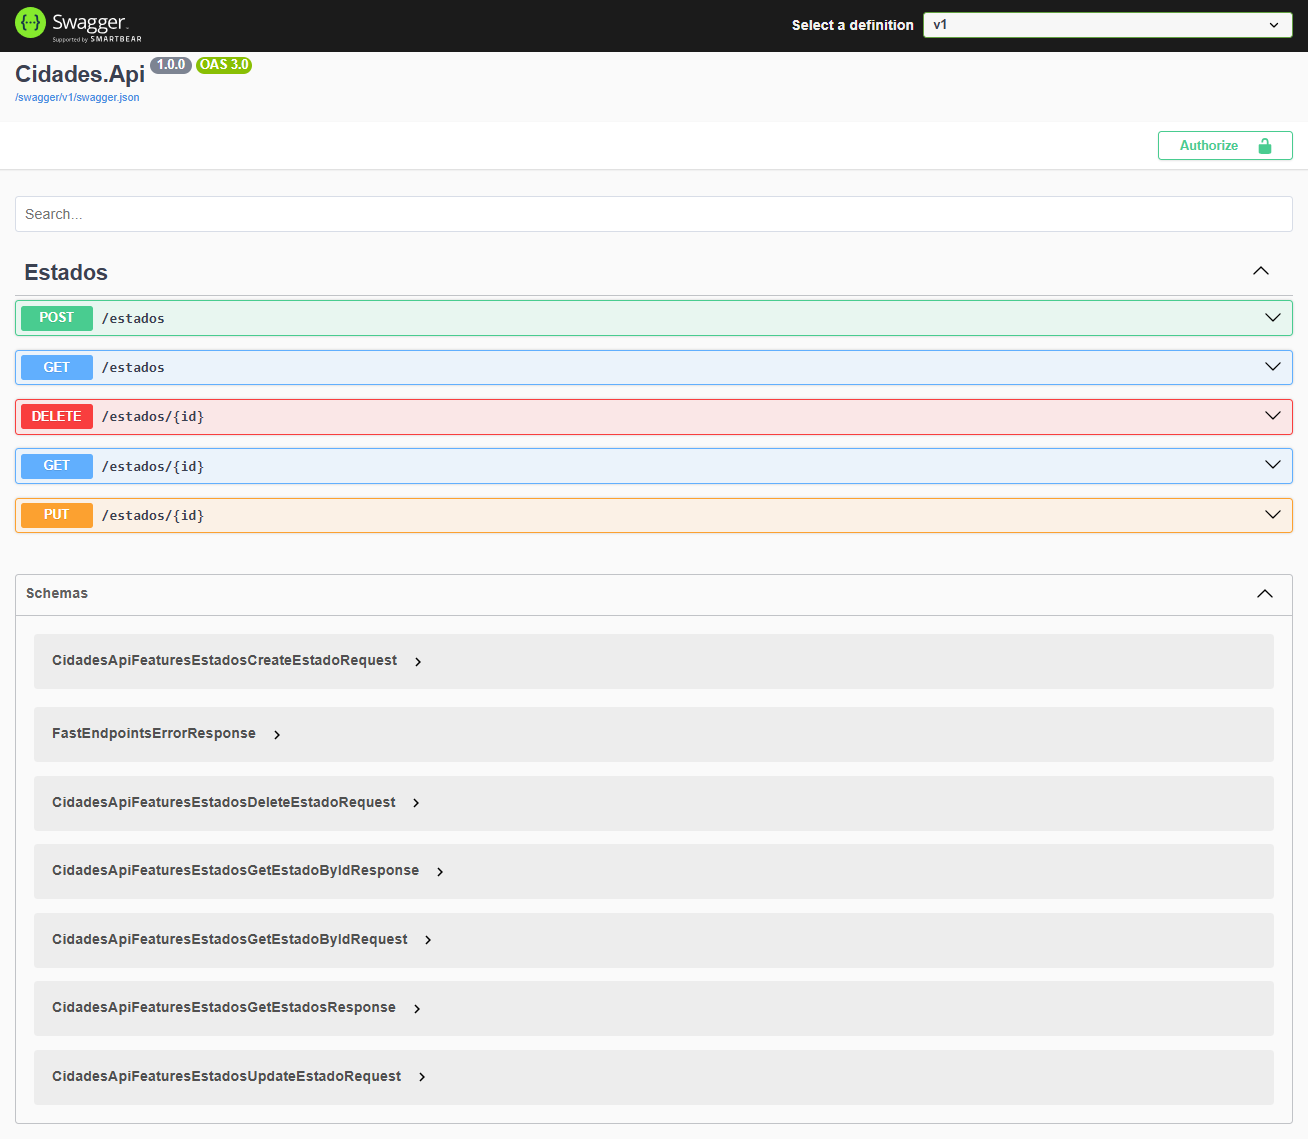This screenshot has width=1308, height=1139.
Task: Collapse the Estados section
Action: coord(1260,270)
